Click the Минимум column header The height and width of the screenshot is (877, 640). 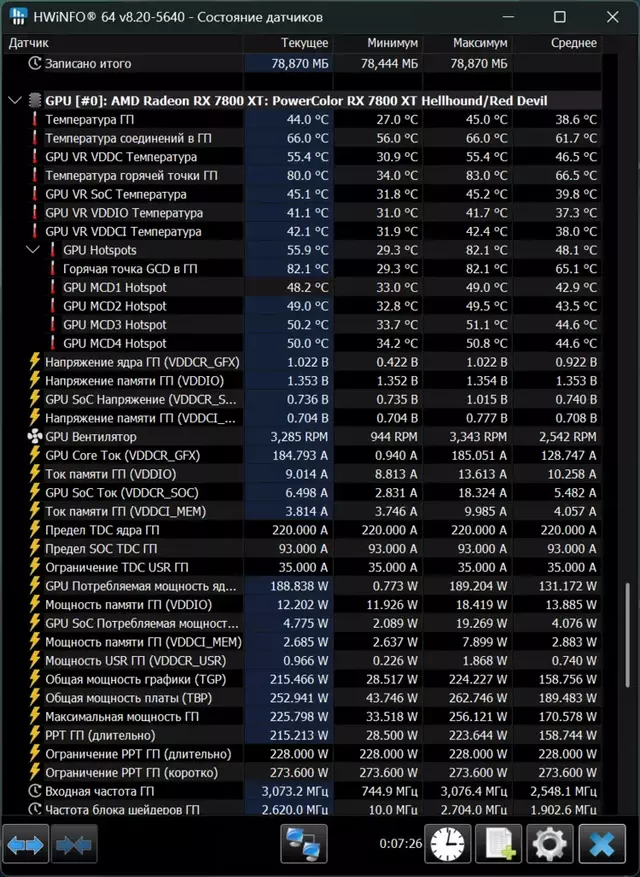click(378, 43)
